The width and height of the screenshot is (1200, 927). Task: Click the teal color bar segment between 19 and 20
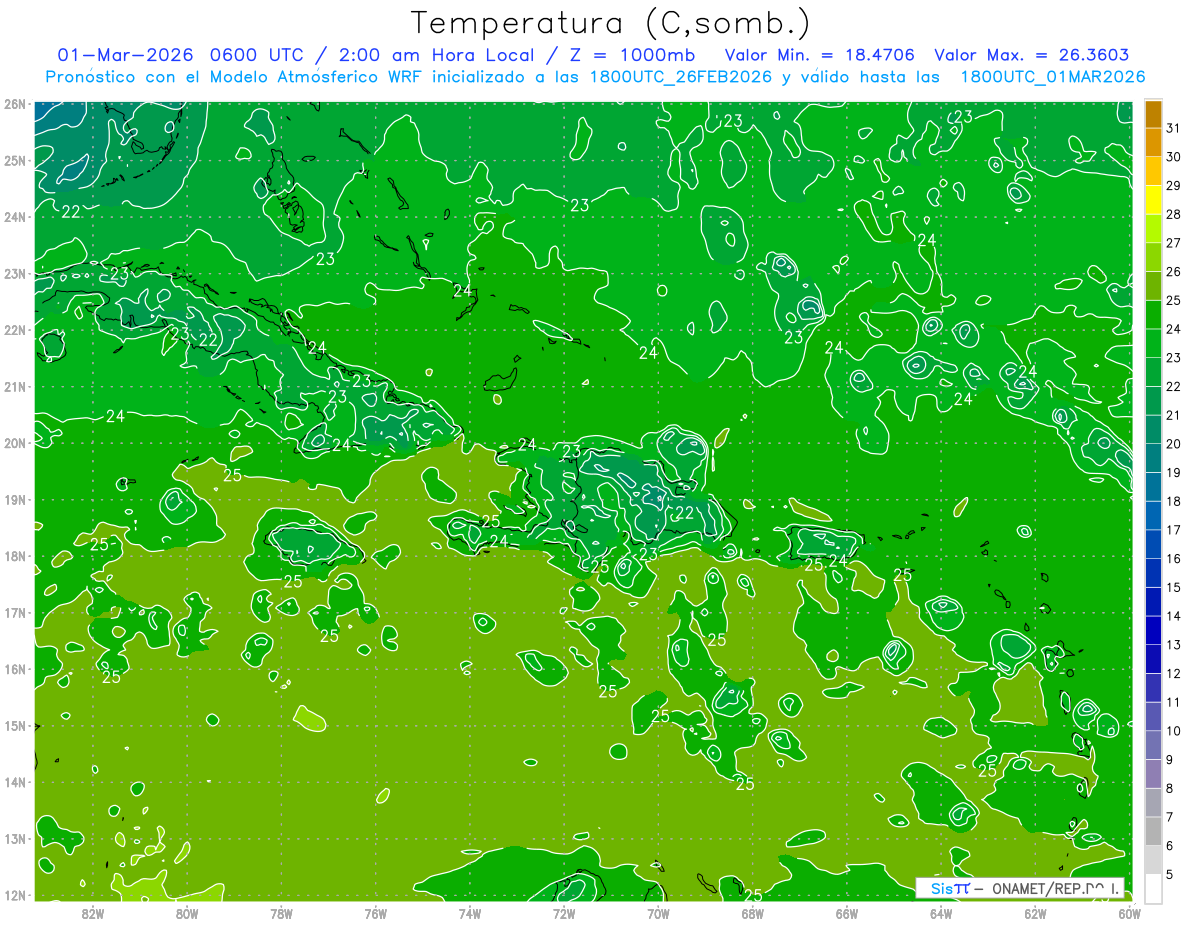coord(1153,458)
